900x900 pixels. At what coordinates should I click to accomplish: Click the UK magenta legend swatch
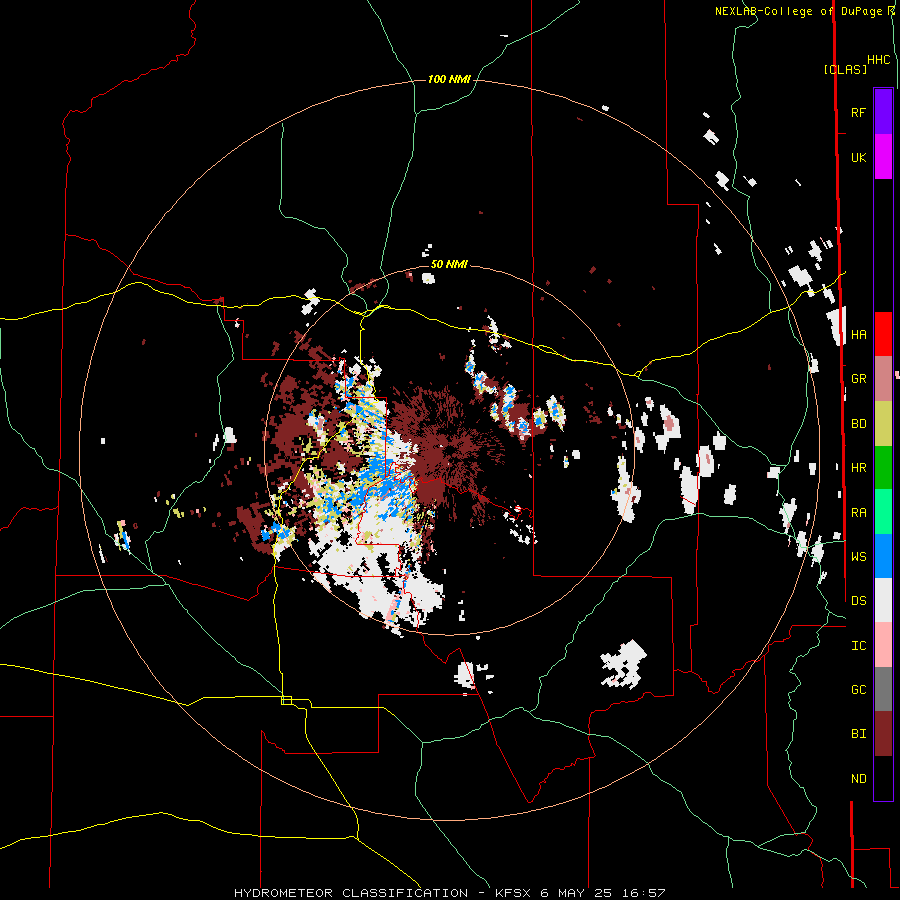coord(883,157)
